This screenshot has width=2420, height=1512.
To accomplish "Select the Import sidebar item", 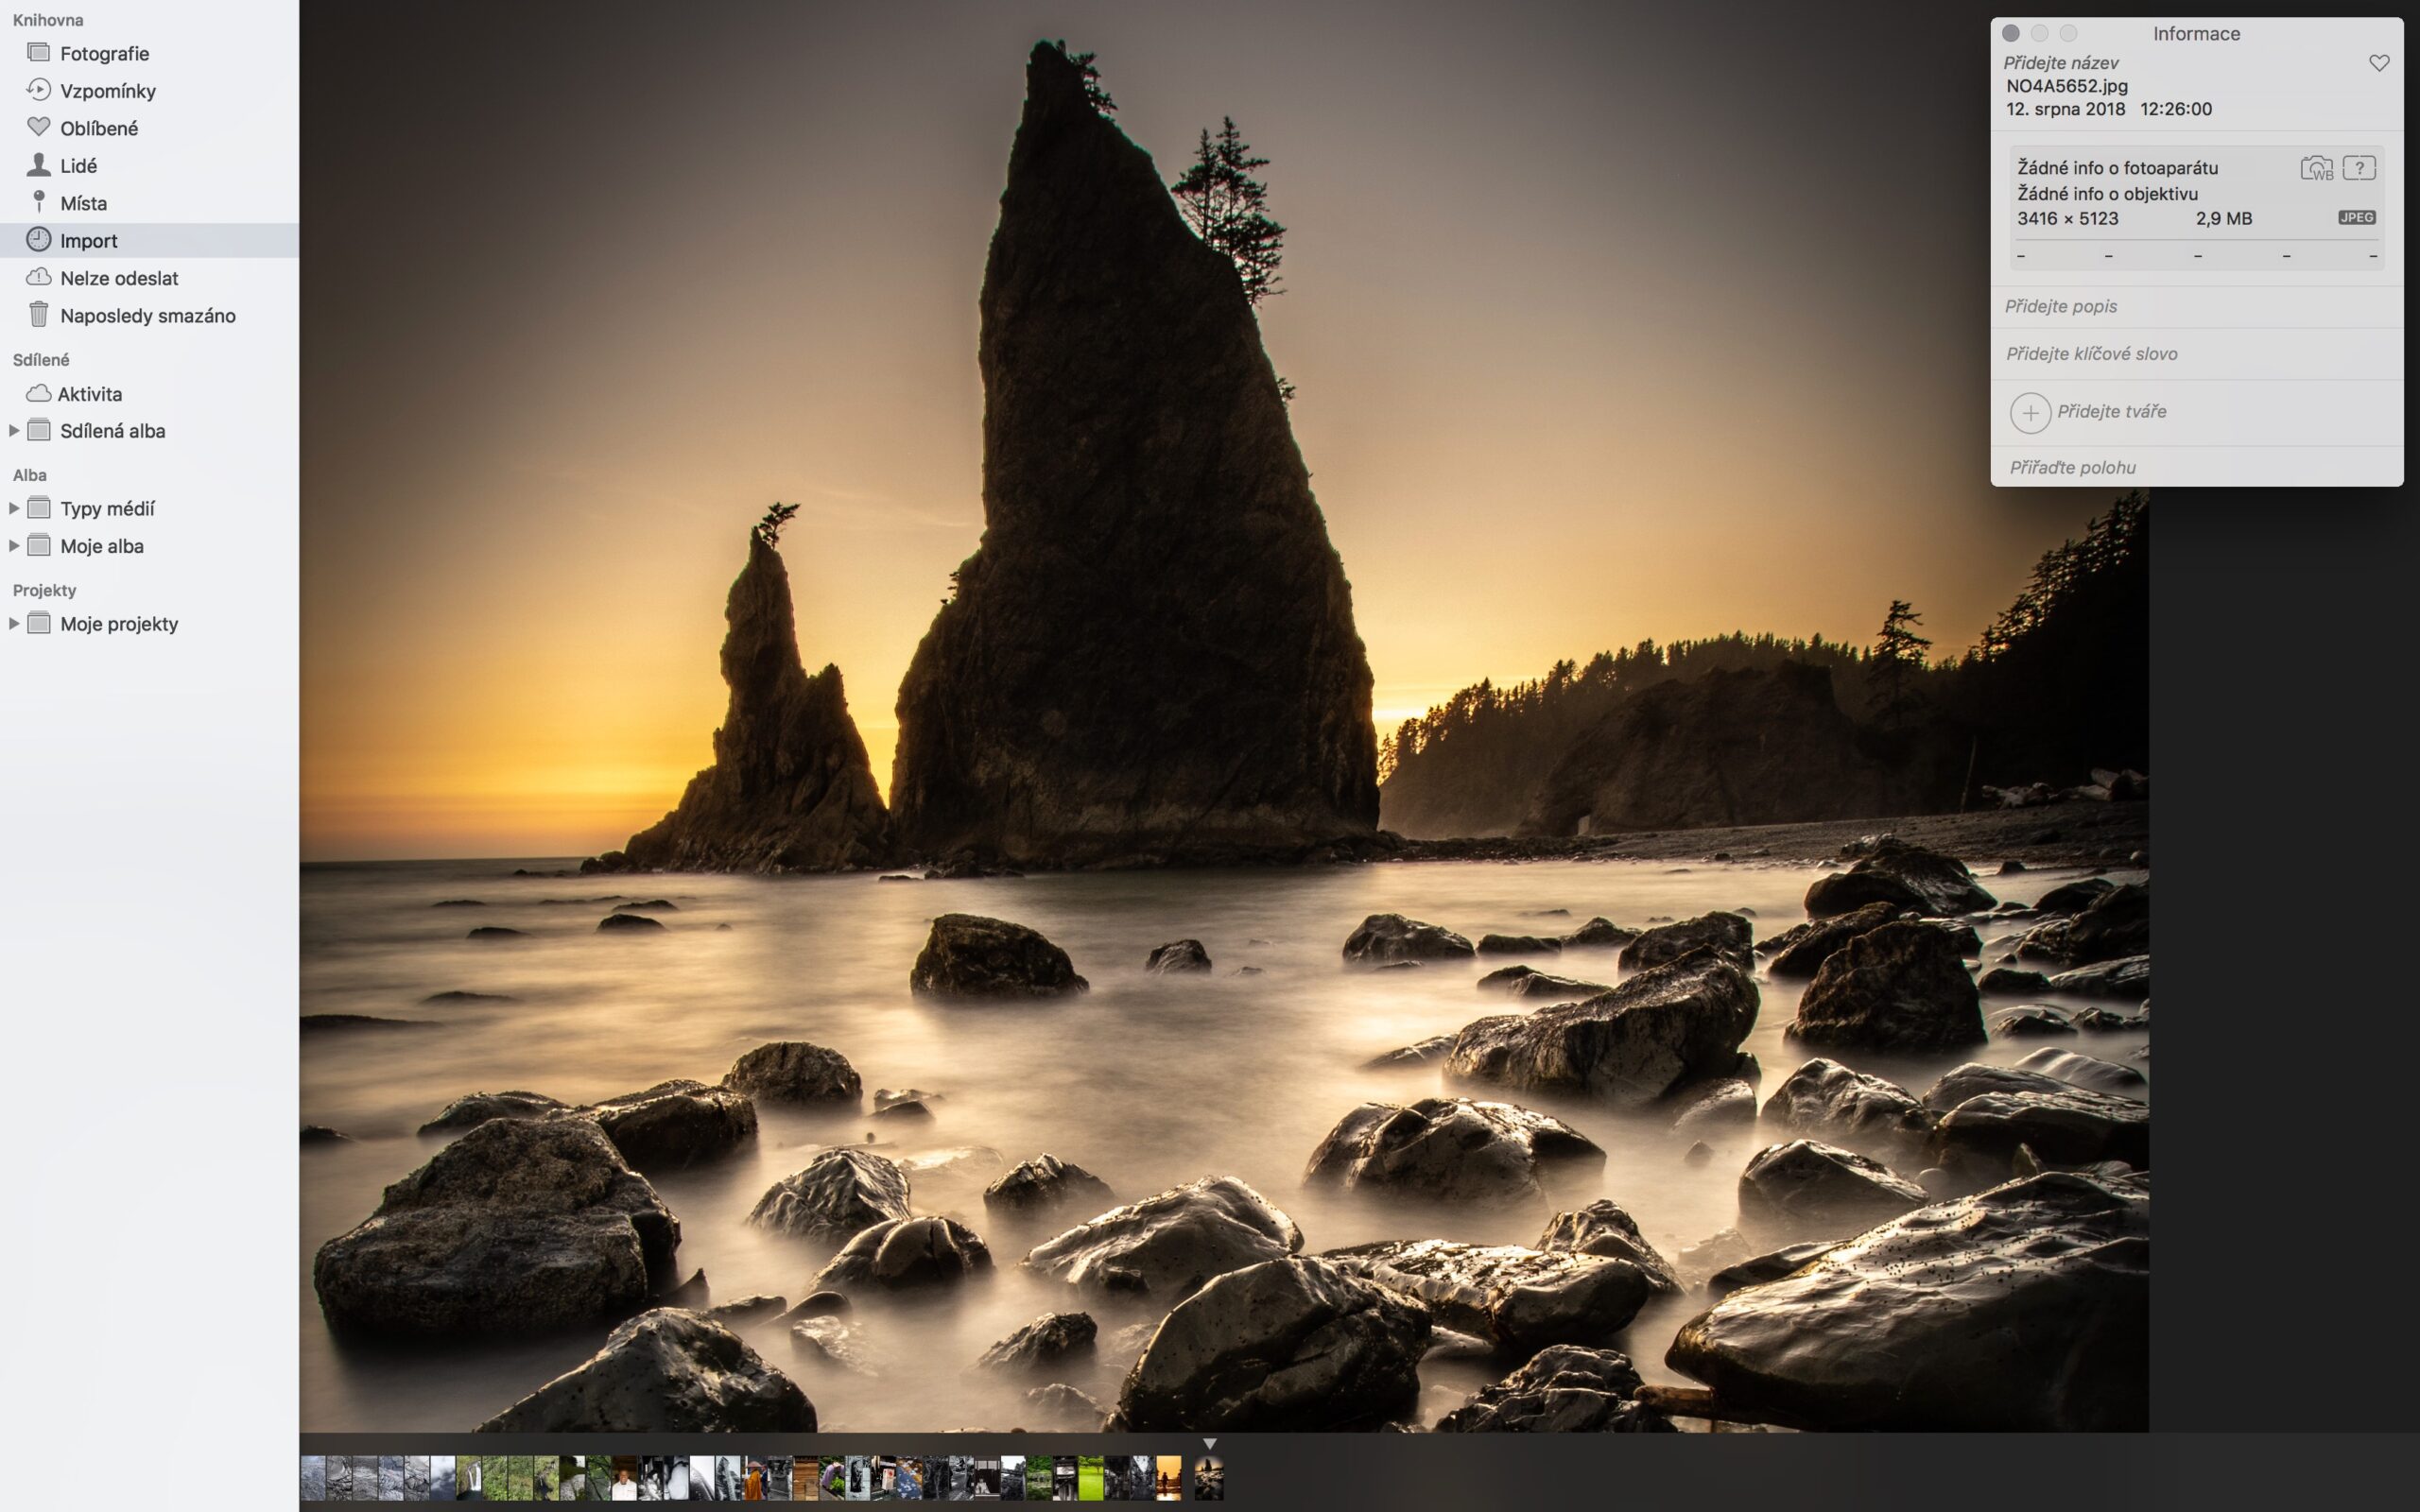I will click(88, 240).
